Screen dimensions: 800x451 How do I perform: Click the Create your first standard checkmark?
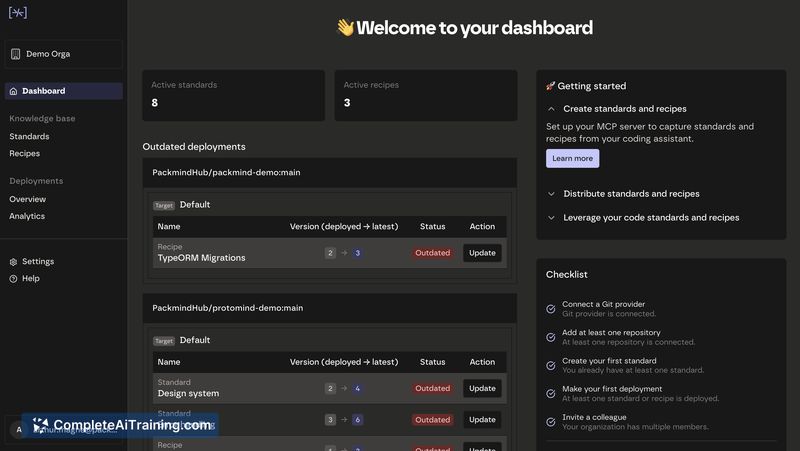tap(551, 365)
